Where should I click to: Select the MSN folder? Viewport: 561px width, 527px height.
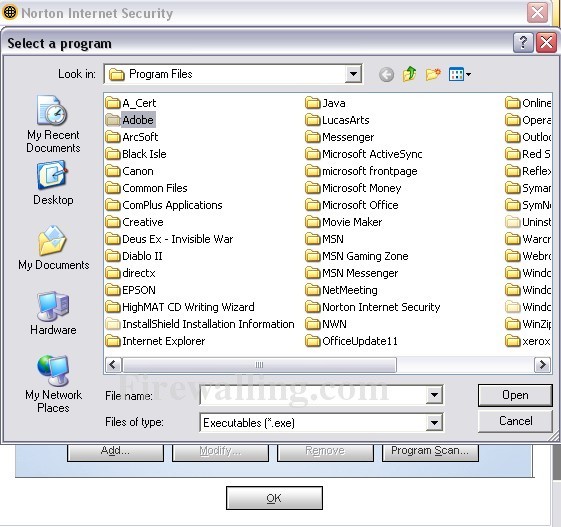pos(325,239)
